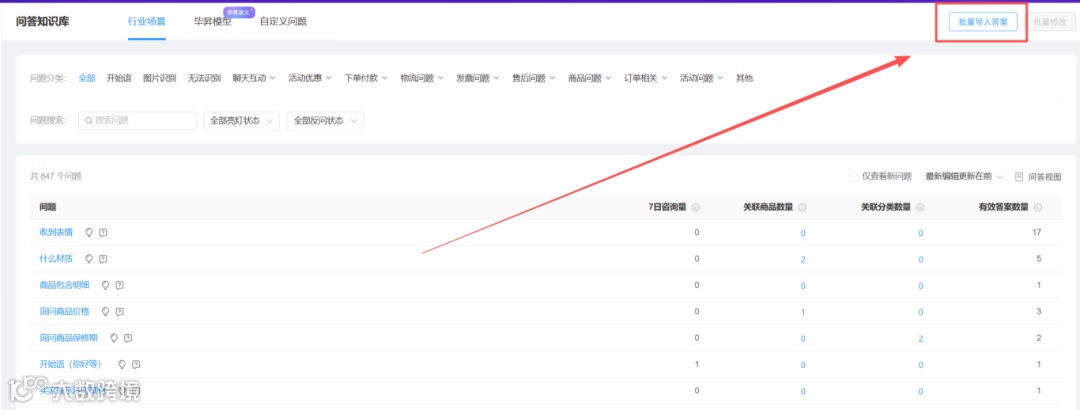
Task: Click linked product count 2 for 什么材质
Action: click(x=803, y=260)
